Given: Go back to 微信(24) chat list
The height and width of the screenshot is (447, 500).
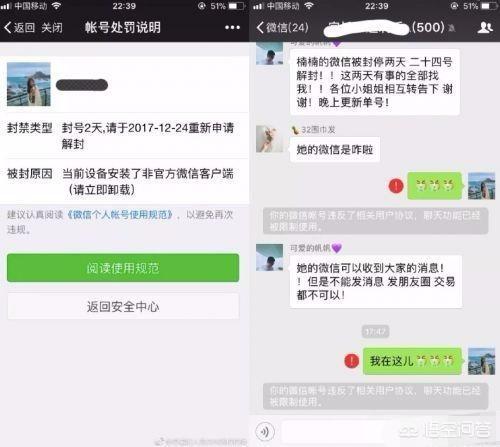Looking at the screenshot, I should point(283,27).
